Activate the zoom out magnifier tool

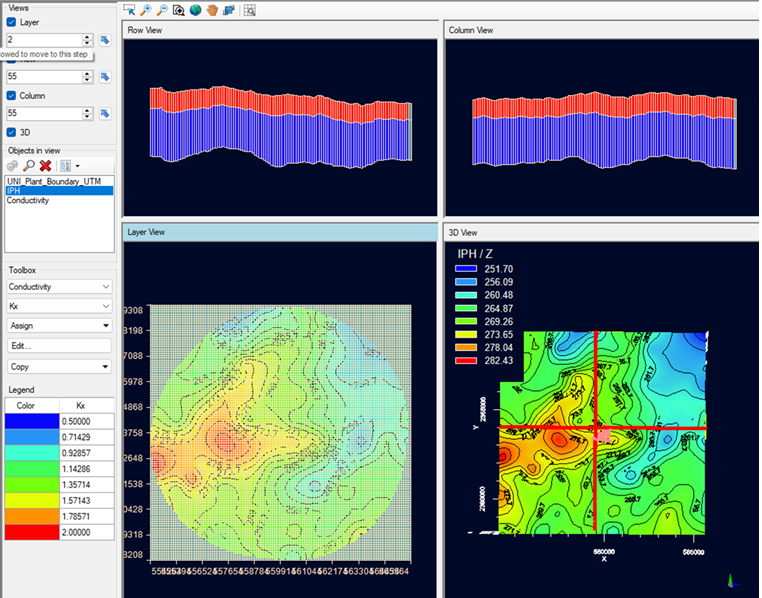pos(162,10)
